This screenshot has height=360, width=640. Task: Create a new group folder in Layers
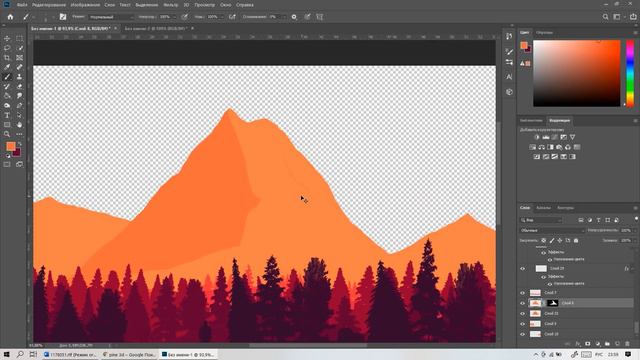coord(607,344)
